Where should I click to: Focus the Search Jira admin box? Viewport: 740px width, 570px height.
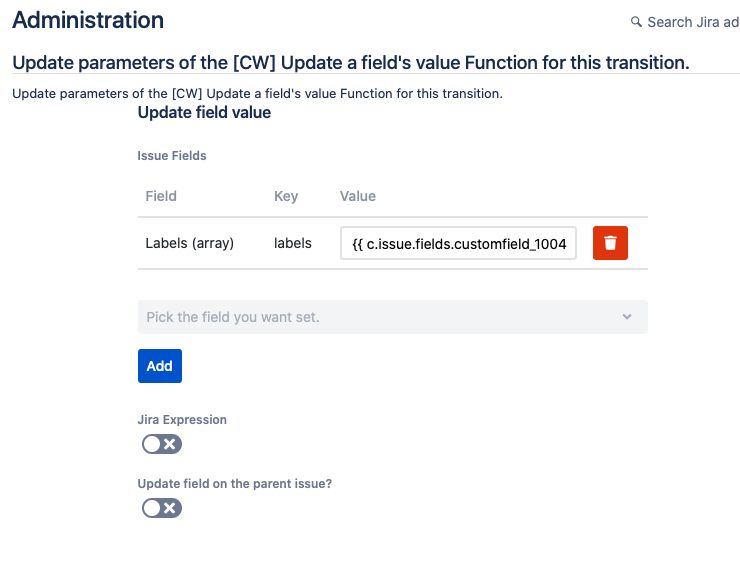click(x=693, y=22)
